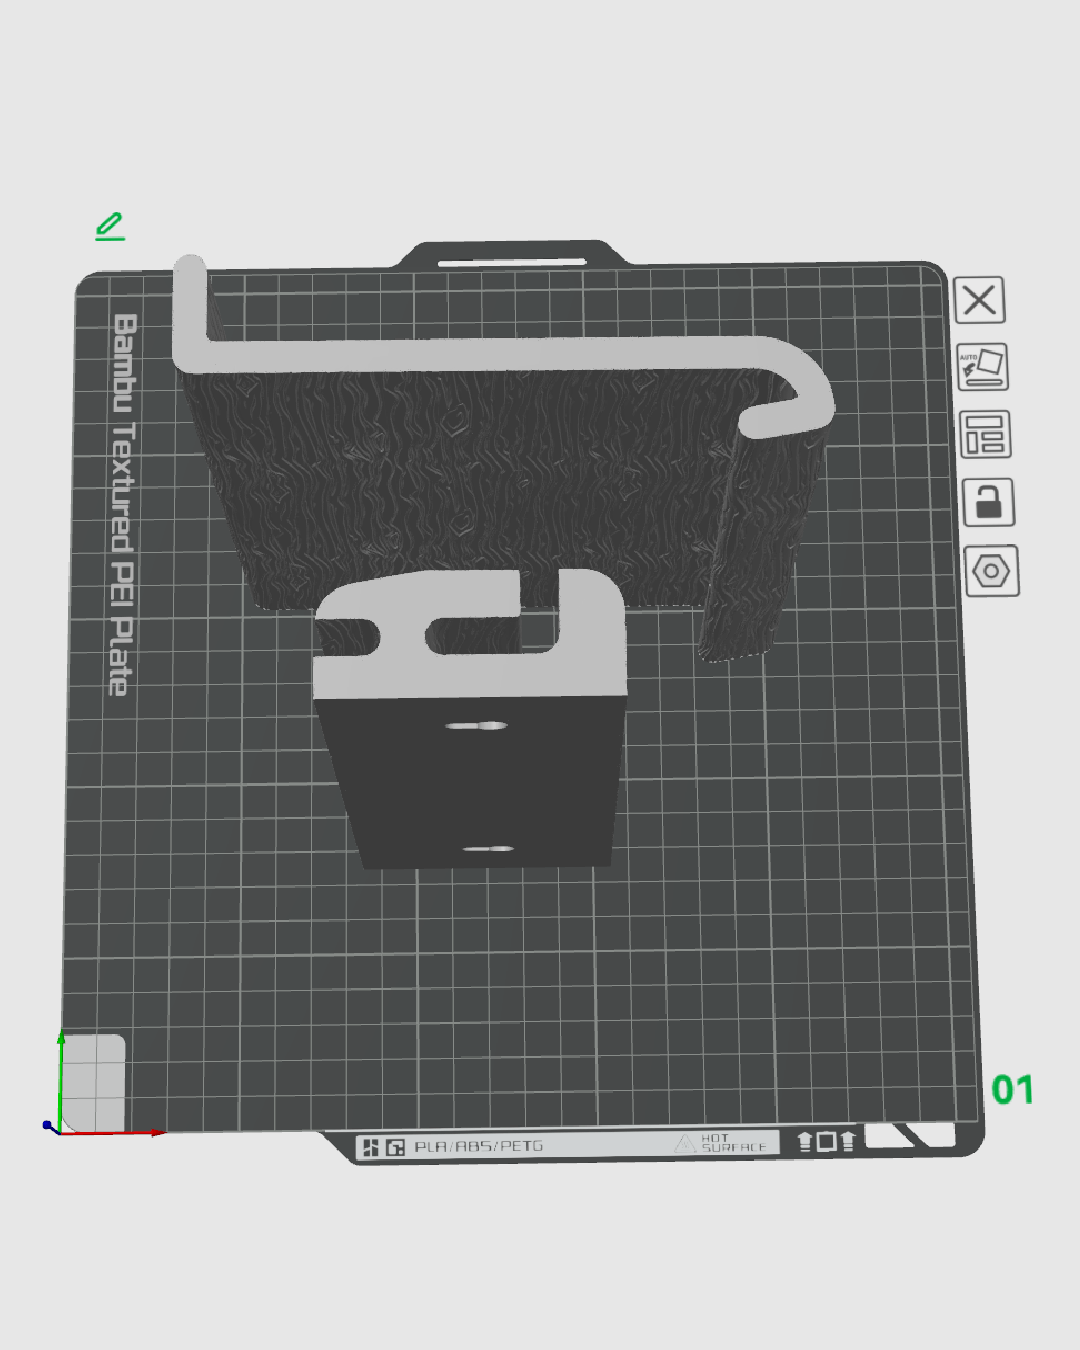The width and height of the screenshot is (1080, 1350).
Task: Click the green plate number 01
Action: [x=1012, y=1090]
